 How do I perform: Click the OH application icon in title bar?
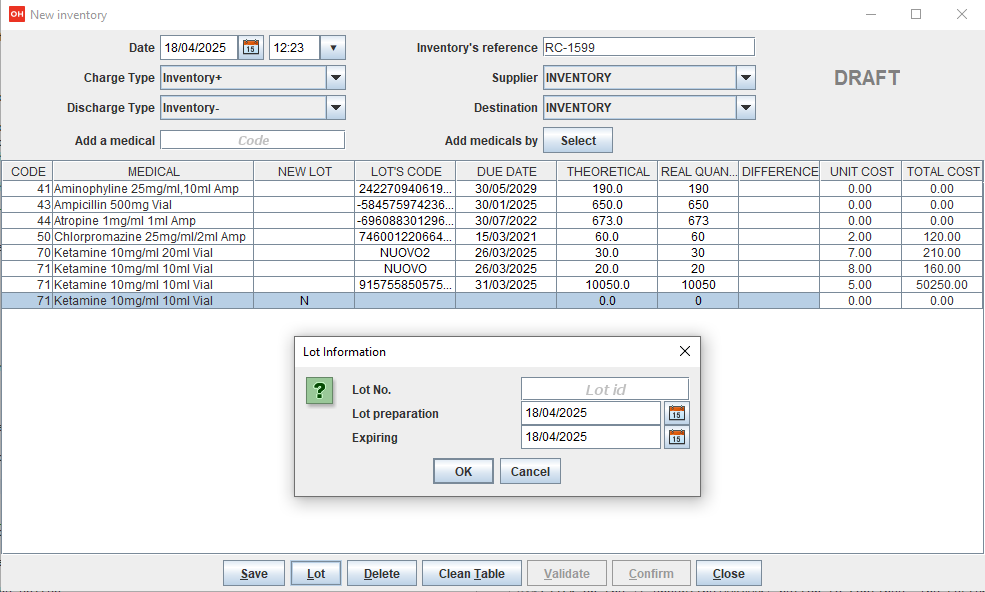(x=16, y=15)
